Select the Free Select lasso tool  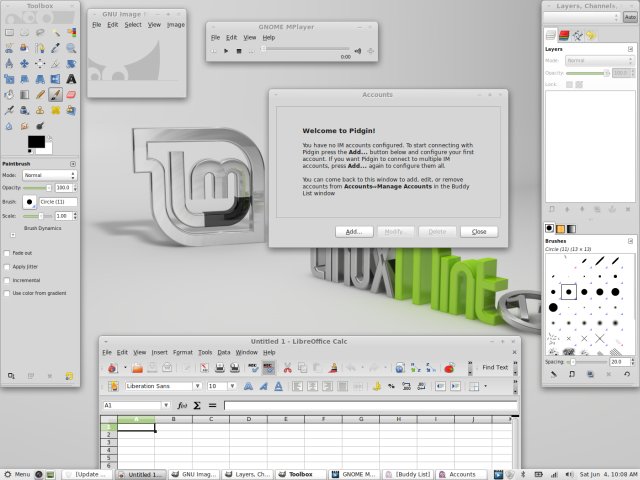tap(40, 32)
